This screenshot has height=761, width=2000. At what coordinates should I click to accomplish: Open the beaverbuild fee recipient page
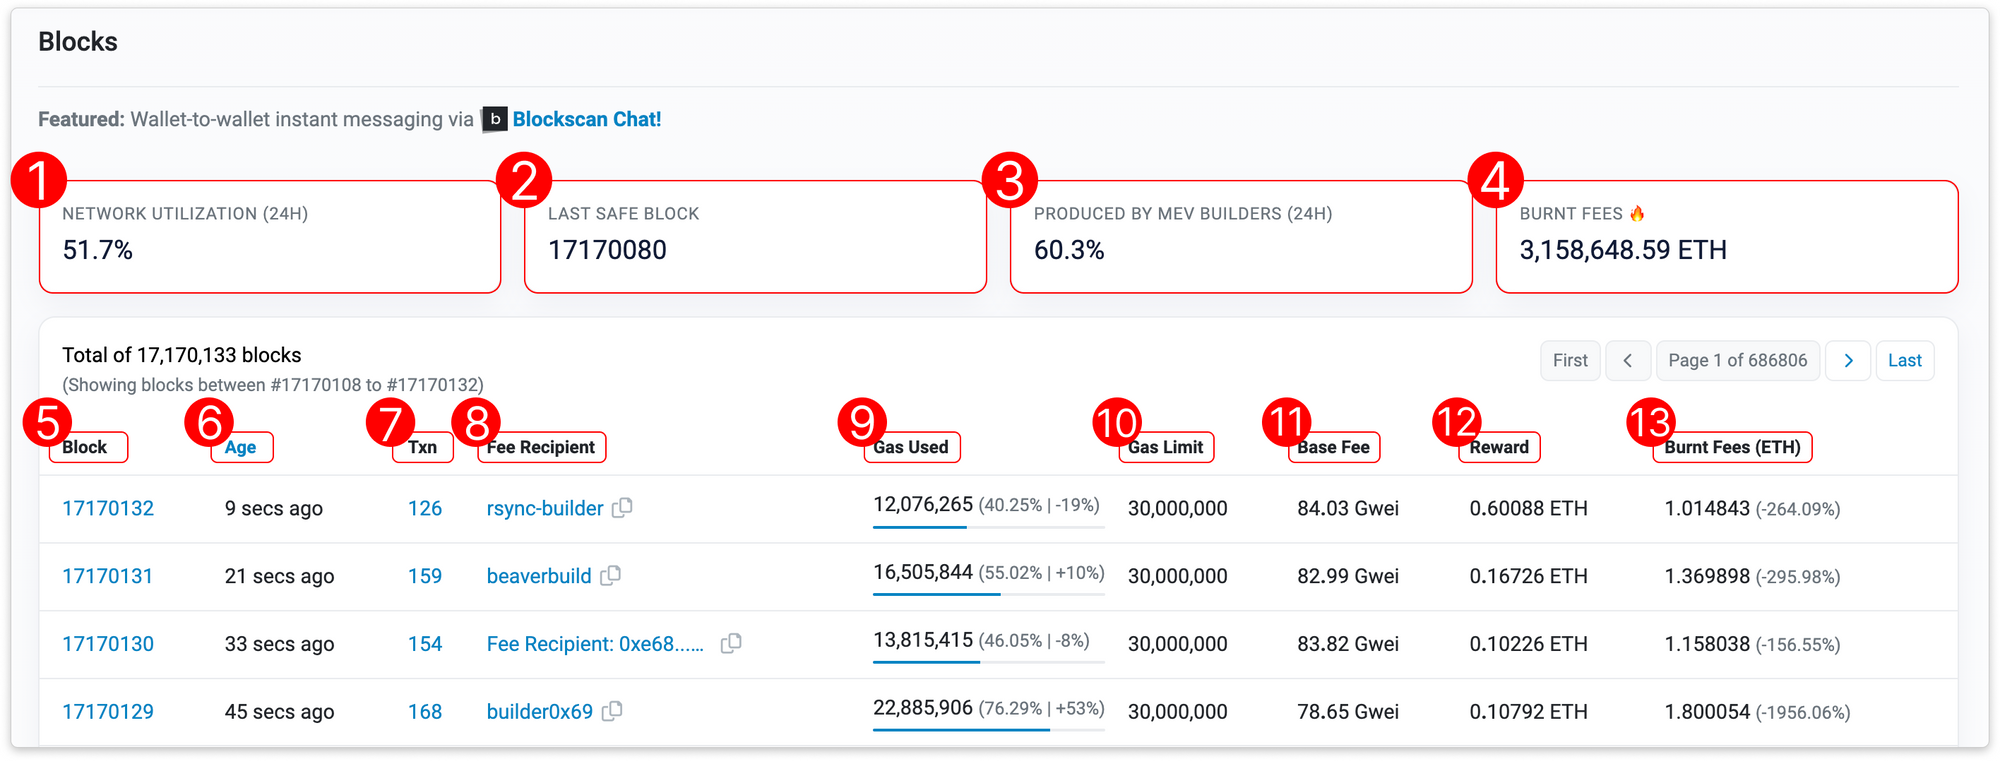tap(539, 577)
